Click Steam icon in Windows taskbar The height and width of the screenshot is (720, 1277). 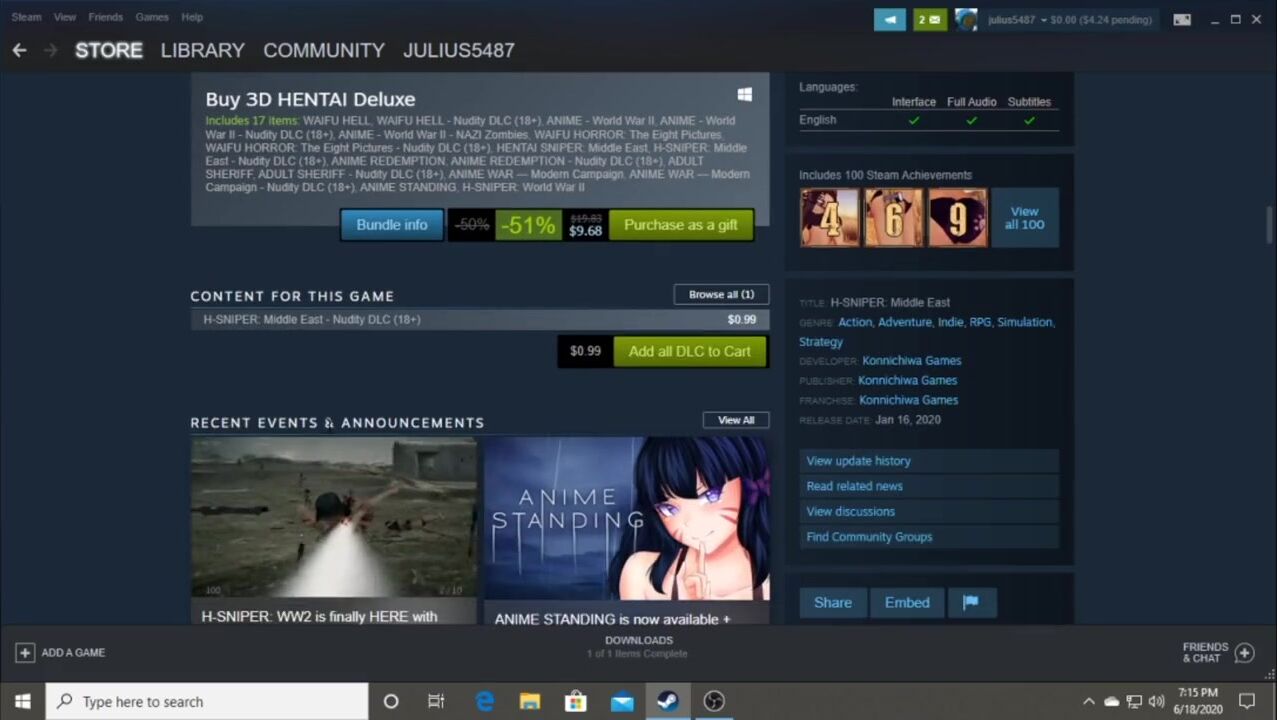pyautogui.click(x=667, y=701)
